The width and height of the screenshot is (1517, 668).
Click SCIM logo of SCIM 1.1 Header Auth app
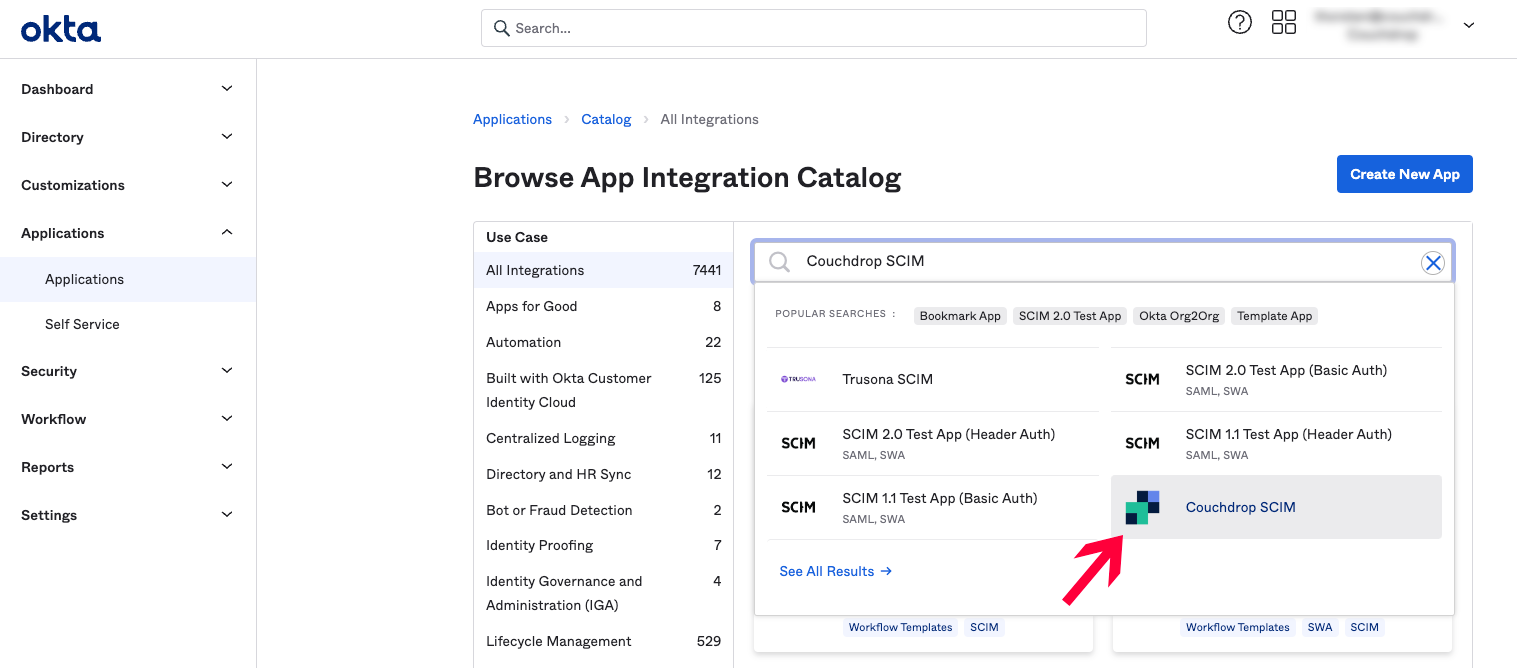click(x=1142, y=443)
